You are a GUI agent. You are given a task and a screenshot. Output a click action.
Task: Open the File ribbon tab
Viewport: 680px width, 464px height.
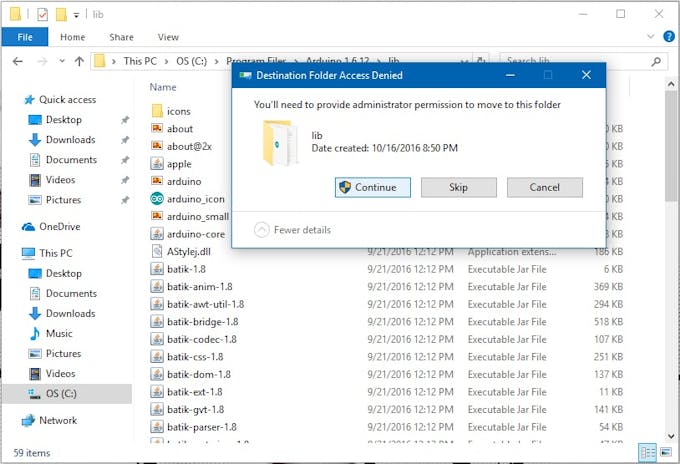[25, 37]
